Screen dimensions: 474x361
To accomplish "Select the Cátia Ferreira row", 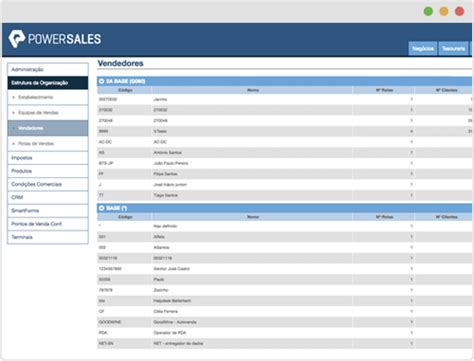I will [285, 311].
